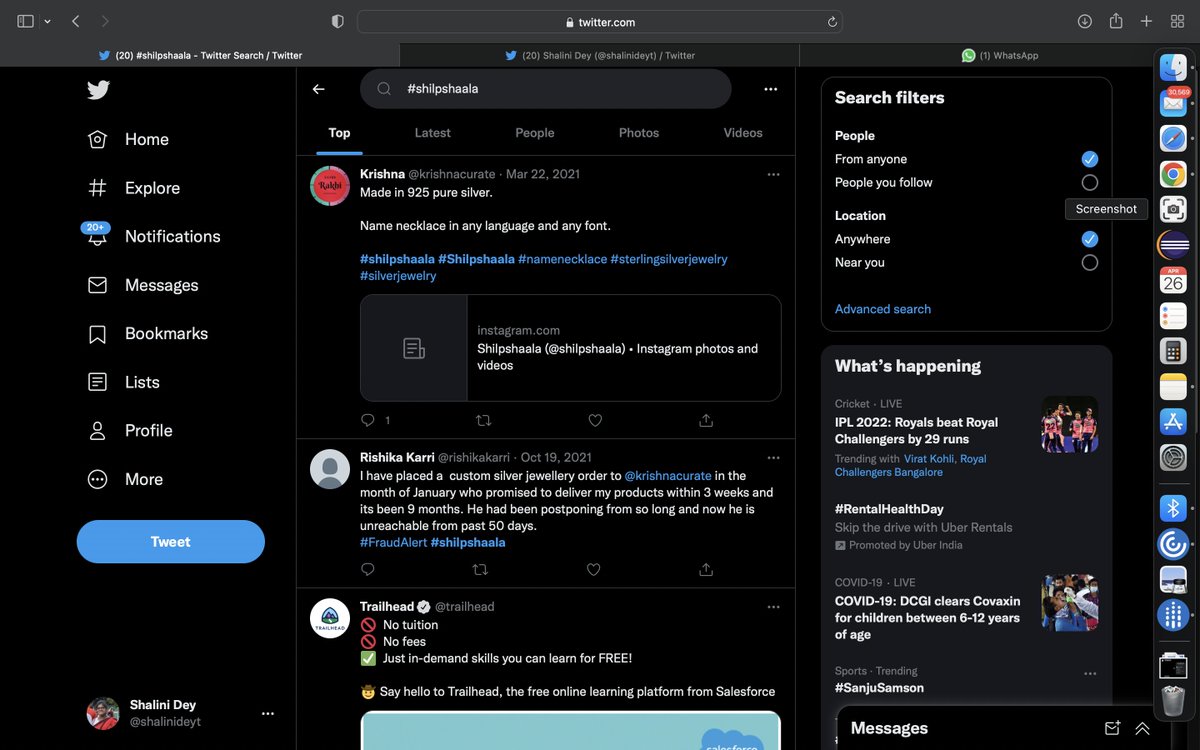Click the #namenecklace hashtag
The image size is (1200, 750).
coord(563,259)
